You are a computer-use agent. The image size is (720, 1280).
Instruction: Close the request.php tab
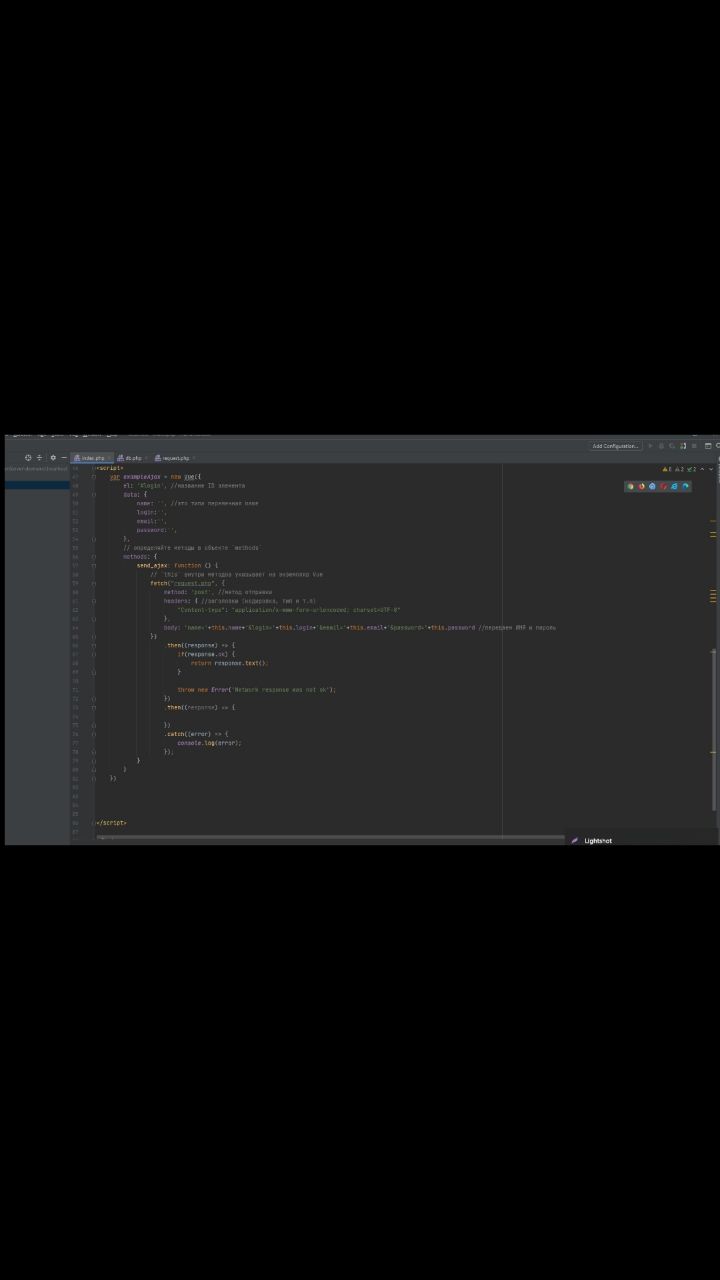click(x=193, y=458)
